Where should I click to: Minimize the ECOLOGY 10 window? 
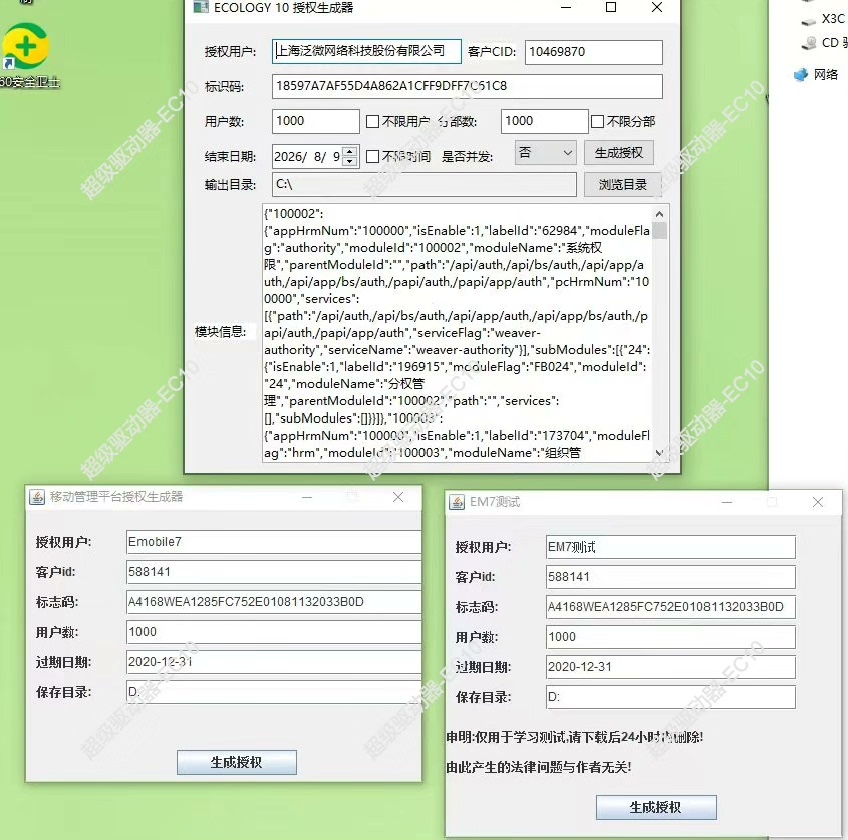tap(566, 7)
